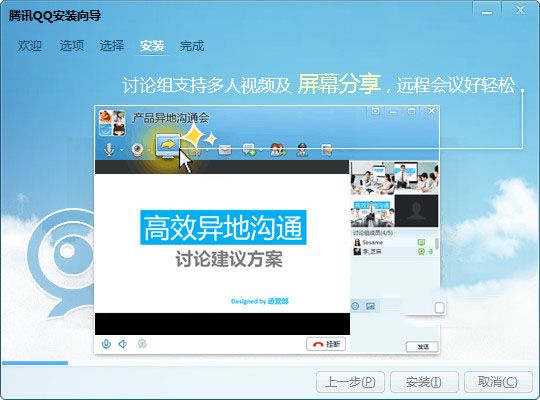The image size is (540, 400).
Task: Click the highlighted screen share monitor icon
Action: pyautogui.click(x=168, y=146)
